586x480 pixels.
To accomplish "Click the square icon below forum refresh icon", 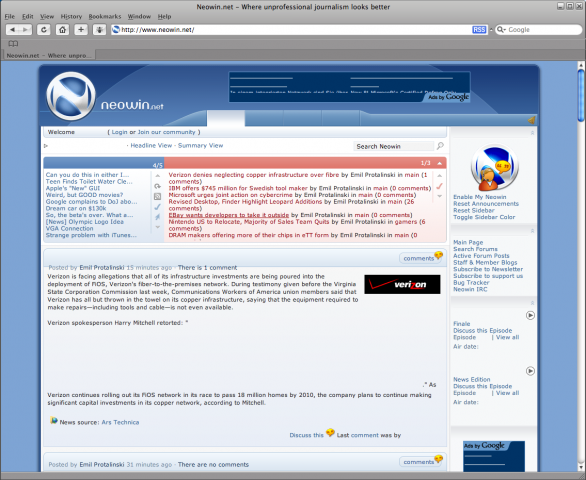I will [x=157, y=196].
